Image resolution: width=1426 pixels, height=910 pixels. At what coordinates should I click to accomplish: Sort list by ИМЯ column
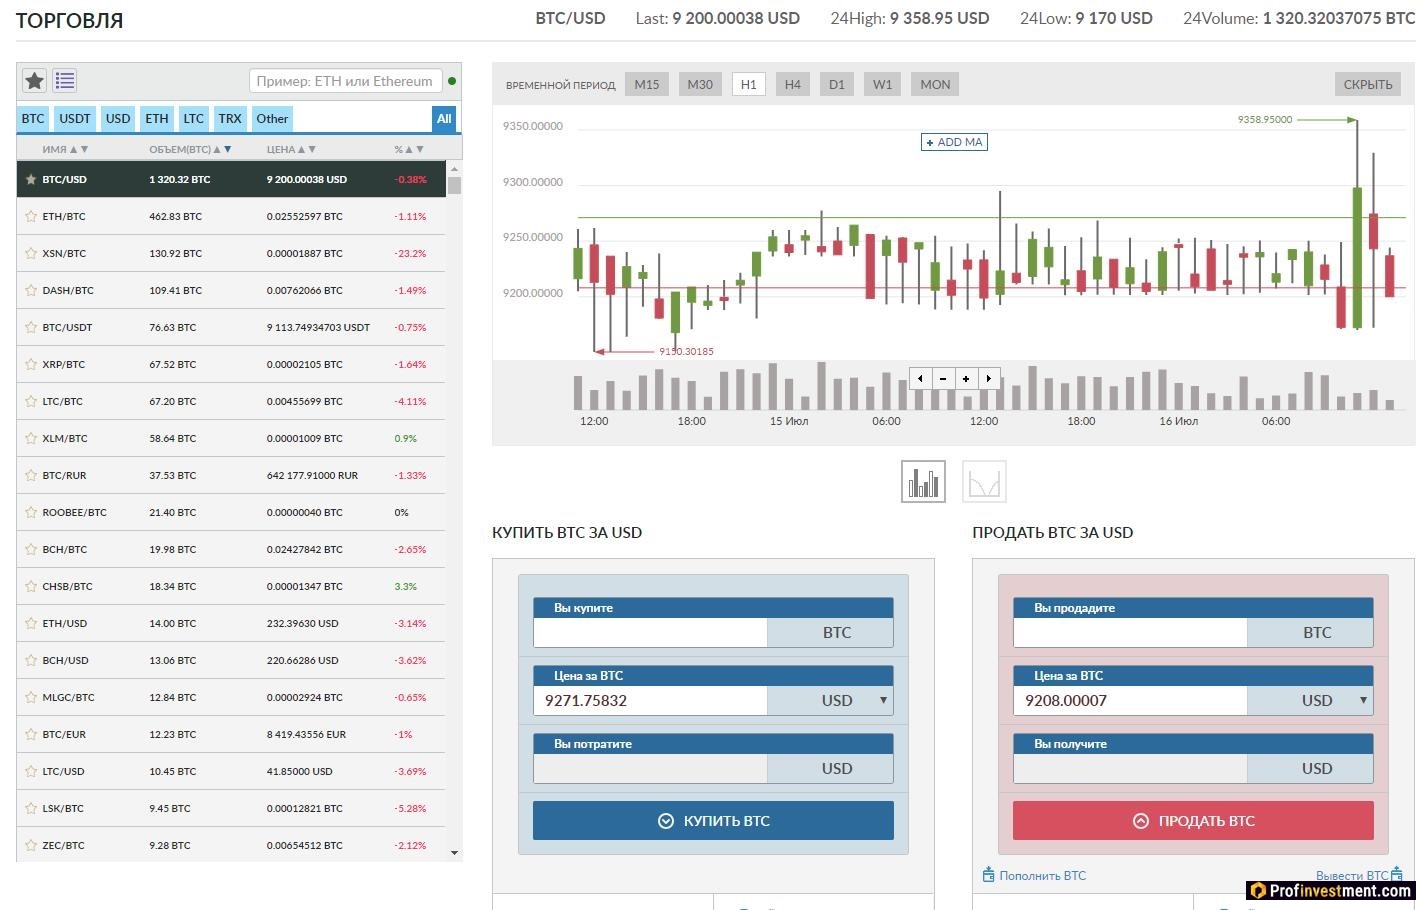(x=65, y=149)
